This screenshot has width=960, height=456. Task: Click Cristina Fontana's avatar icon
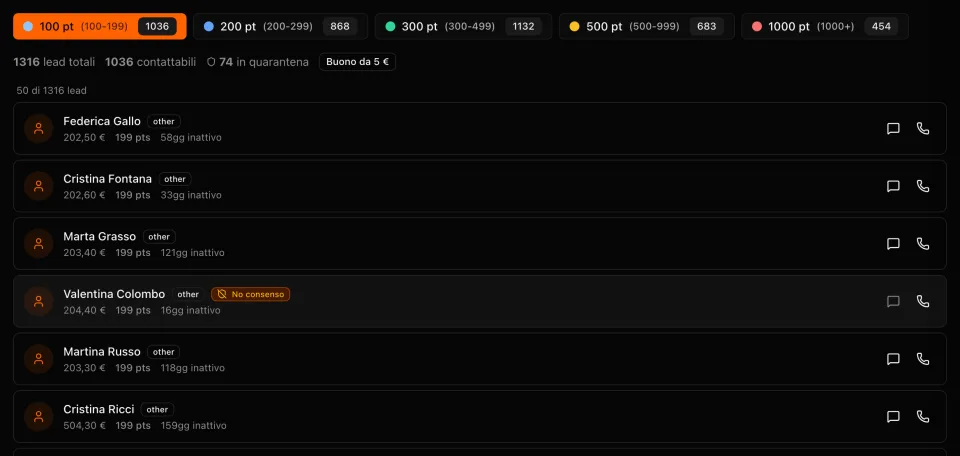pos(39,186)
